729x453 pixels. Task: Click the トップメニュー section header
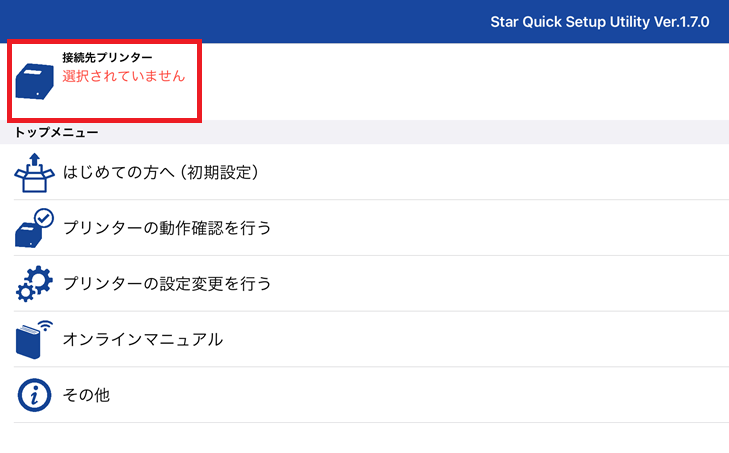(x=57, y=133)
